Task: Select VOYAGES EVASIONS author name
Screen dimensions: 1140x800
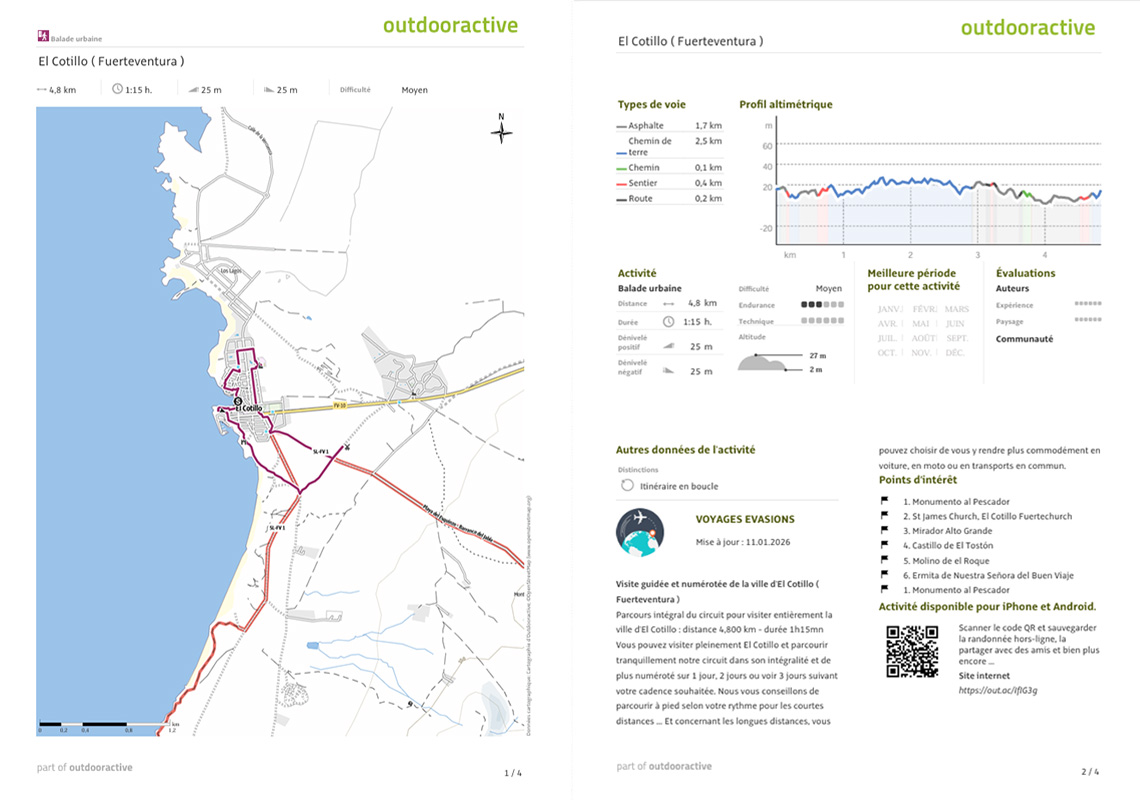Action: 745,519
